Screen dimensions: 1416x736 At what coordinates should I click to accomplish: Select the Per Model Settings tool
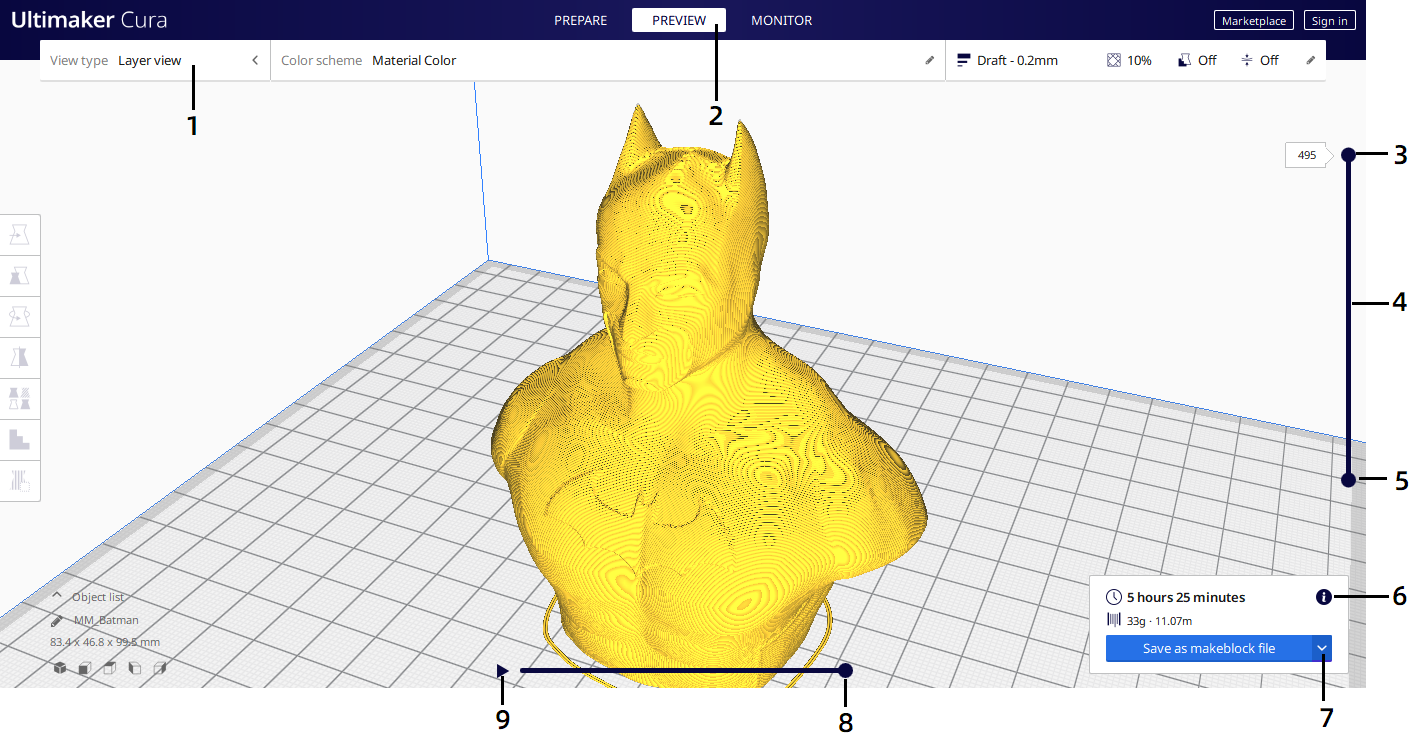[20, 399]
